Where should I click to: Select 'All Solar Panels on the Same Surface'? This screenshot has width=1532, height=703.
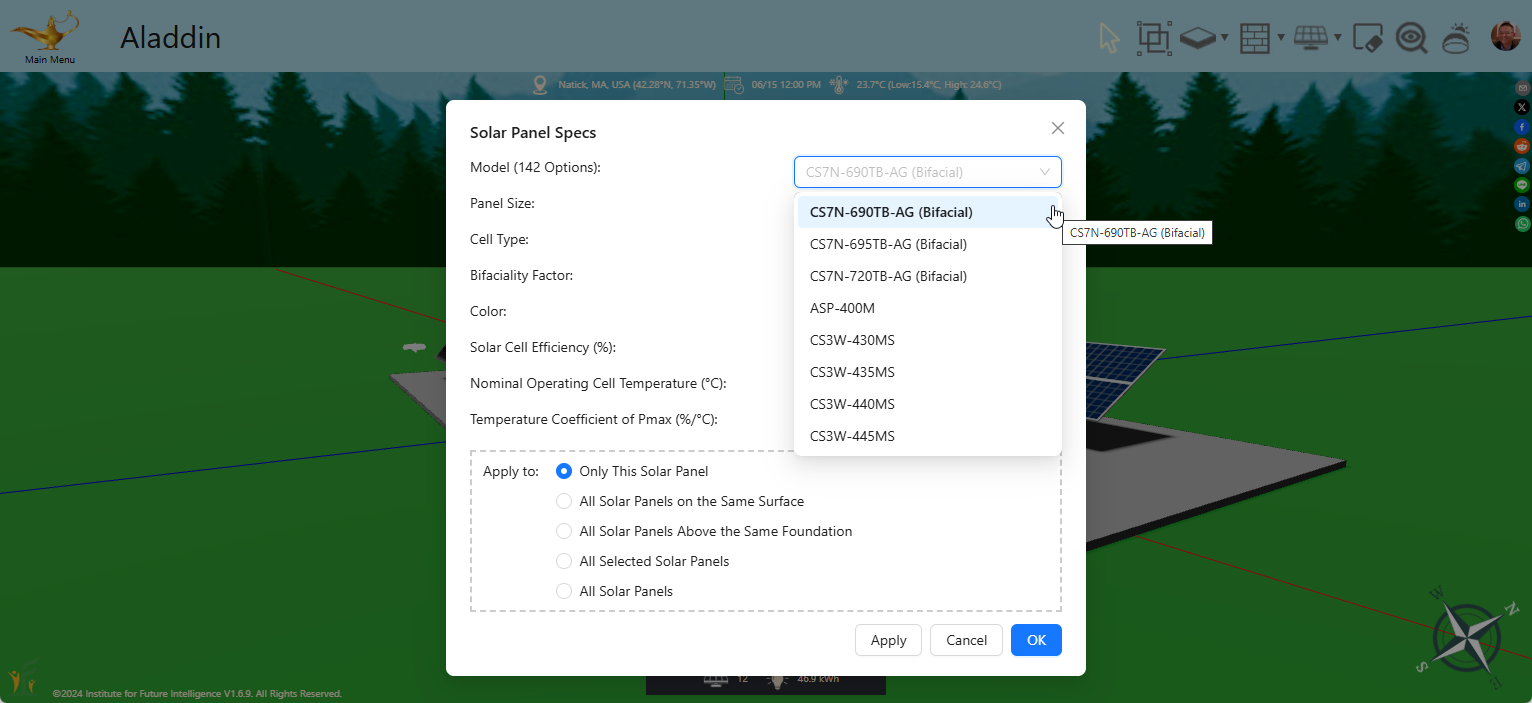click(x=564, y=501)
